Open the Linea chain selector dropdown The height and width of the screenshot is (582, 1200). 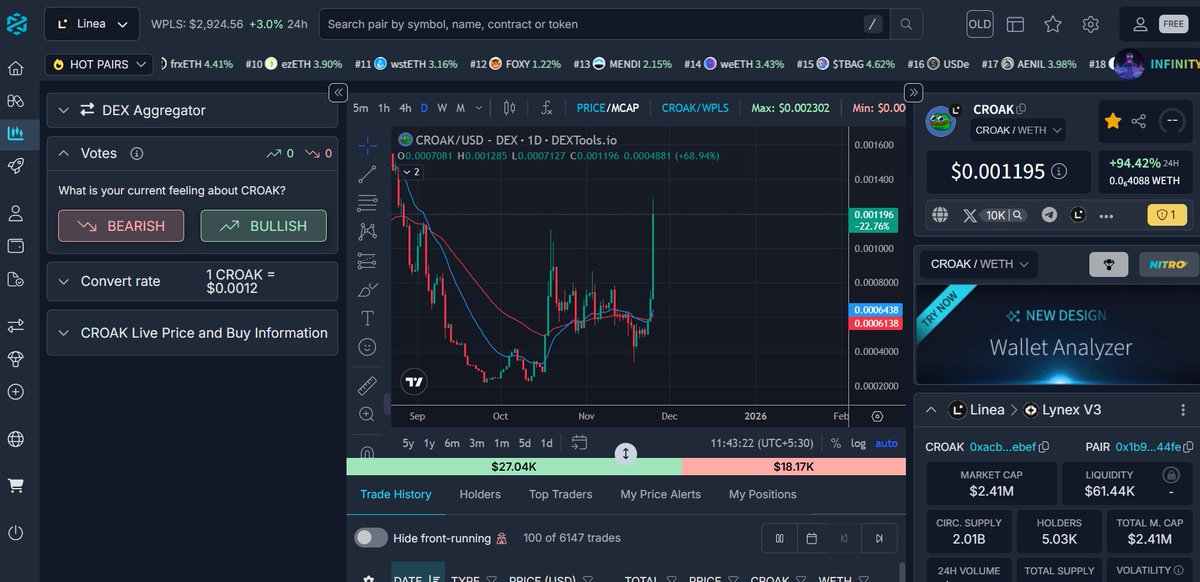click(x=91, y=23)
